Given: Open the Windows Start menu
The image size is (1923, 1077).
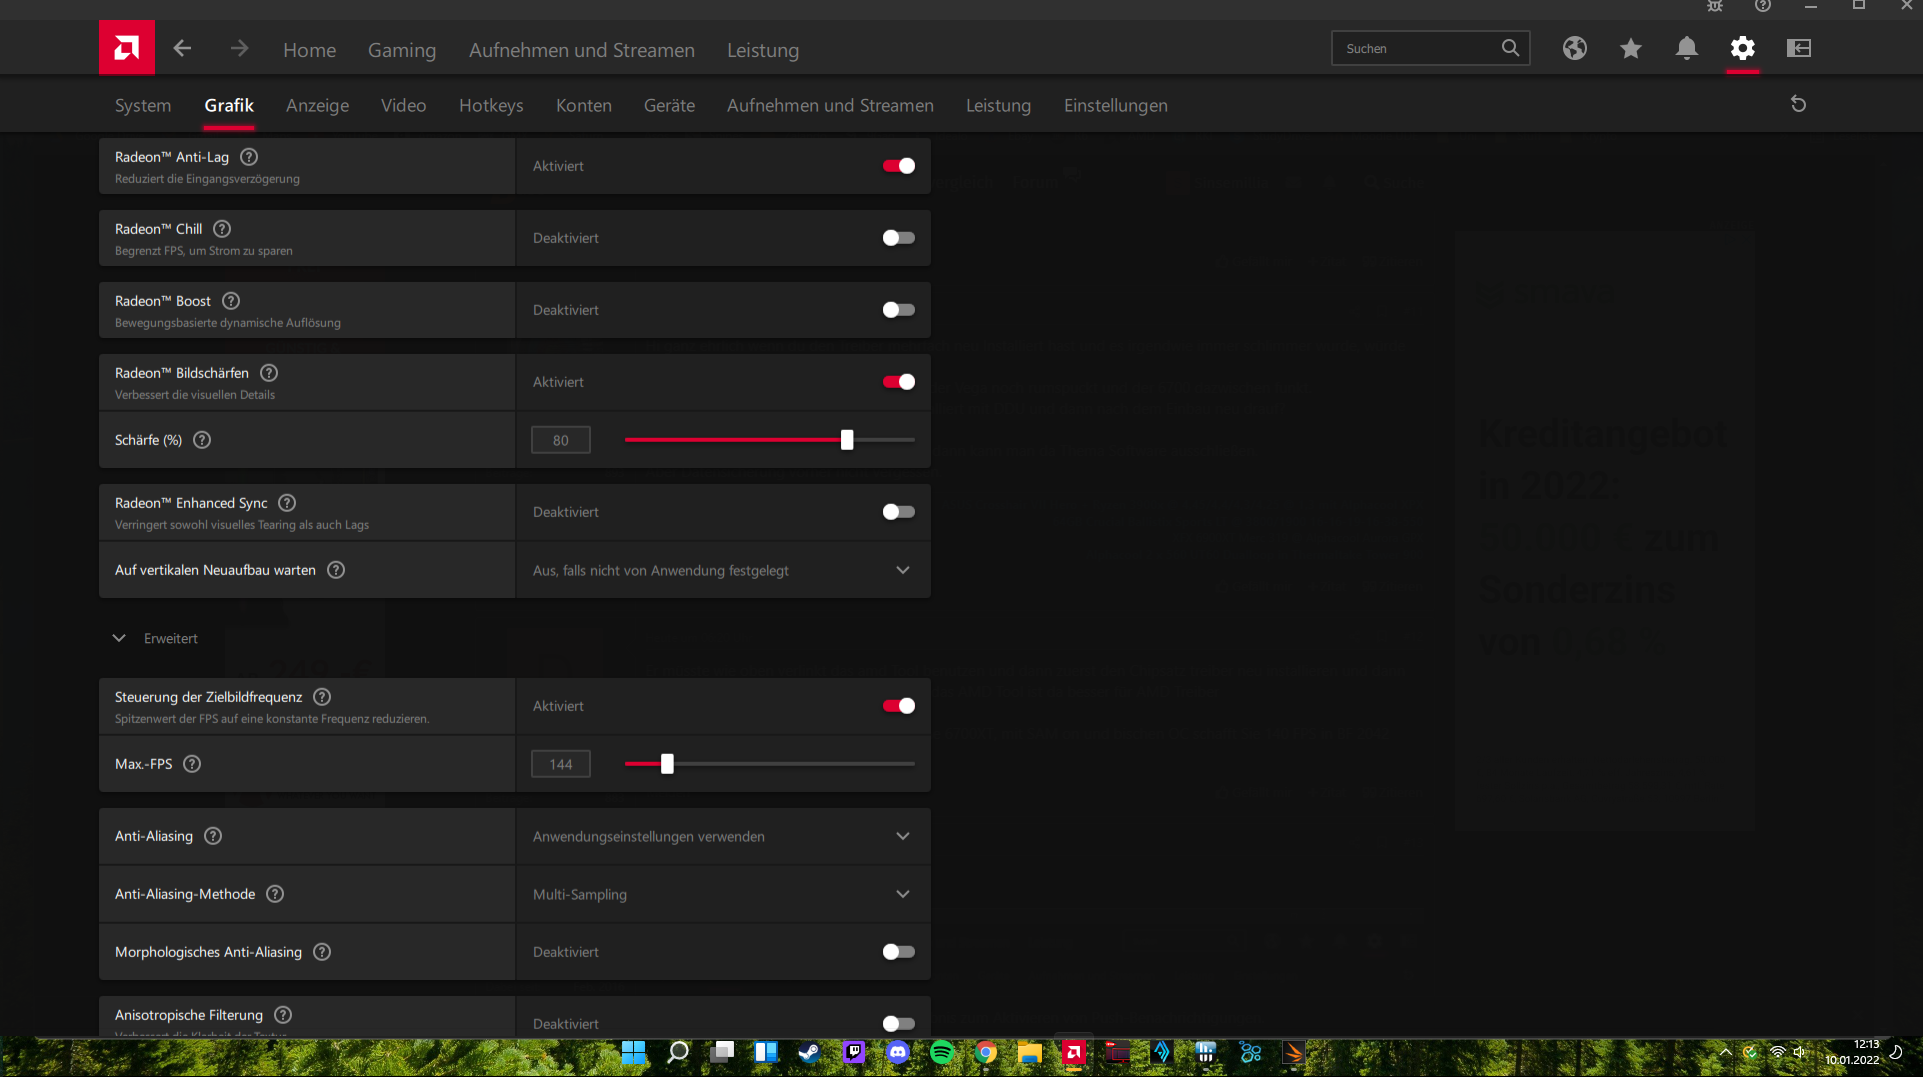Looking at the screenshot, I should pos(633,1052).
